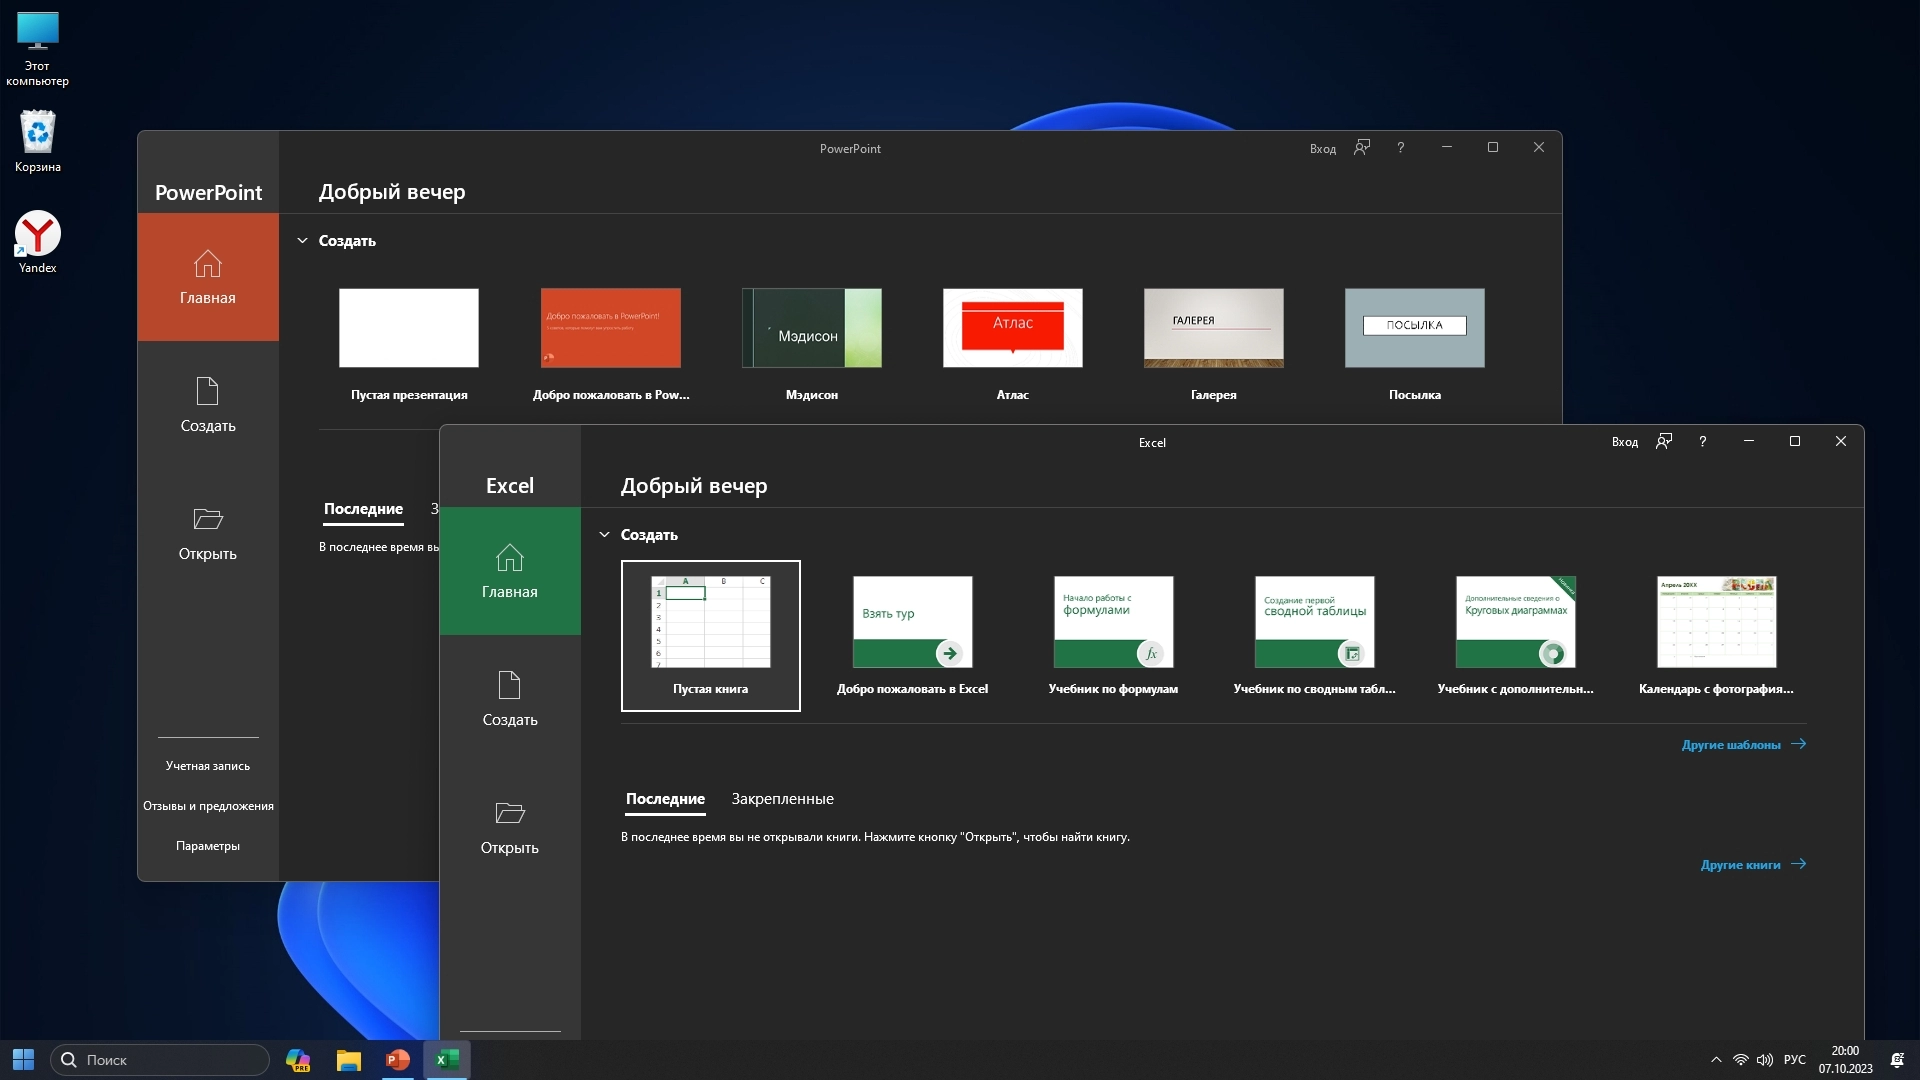Image resolution: width=1920 pixels, height=1080 pixels.
Task: Select the Пустая книга template thumbnail
Action: [x=710, y=623]
